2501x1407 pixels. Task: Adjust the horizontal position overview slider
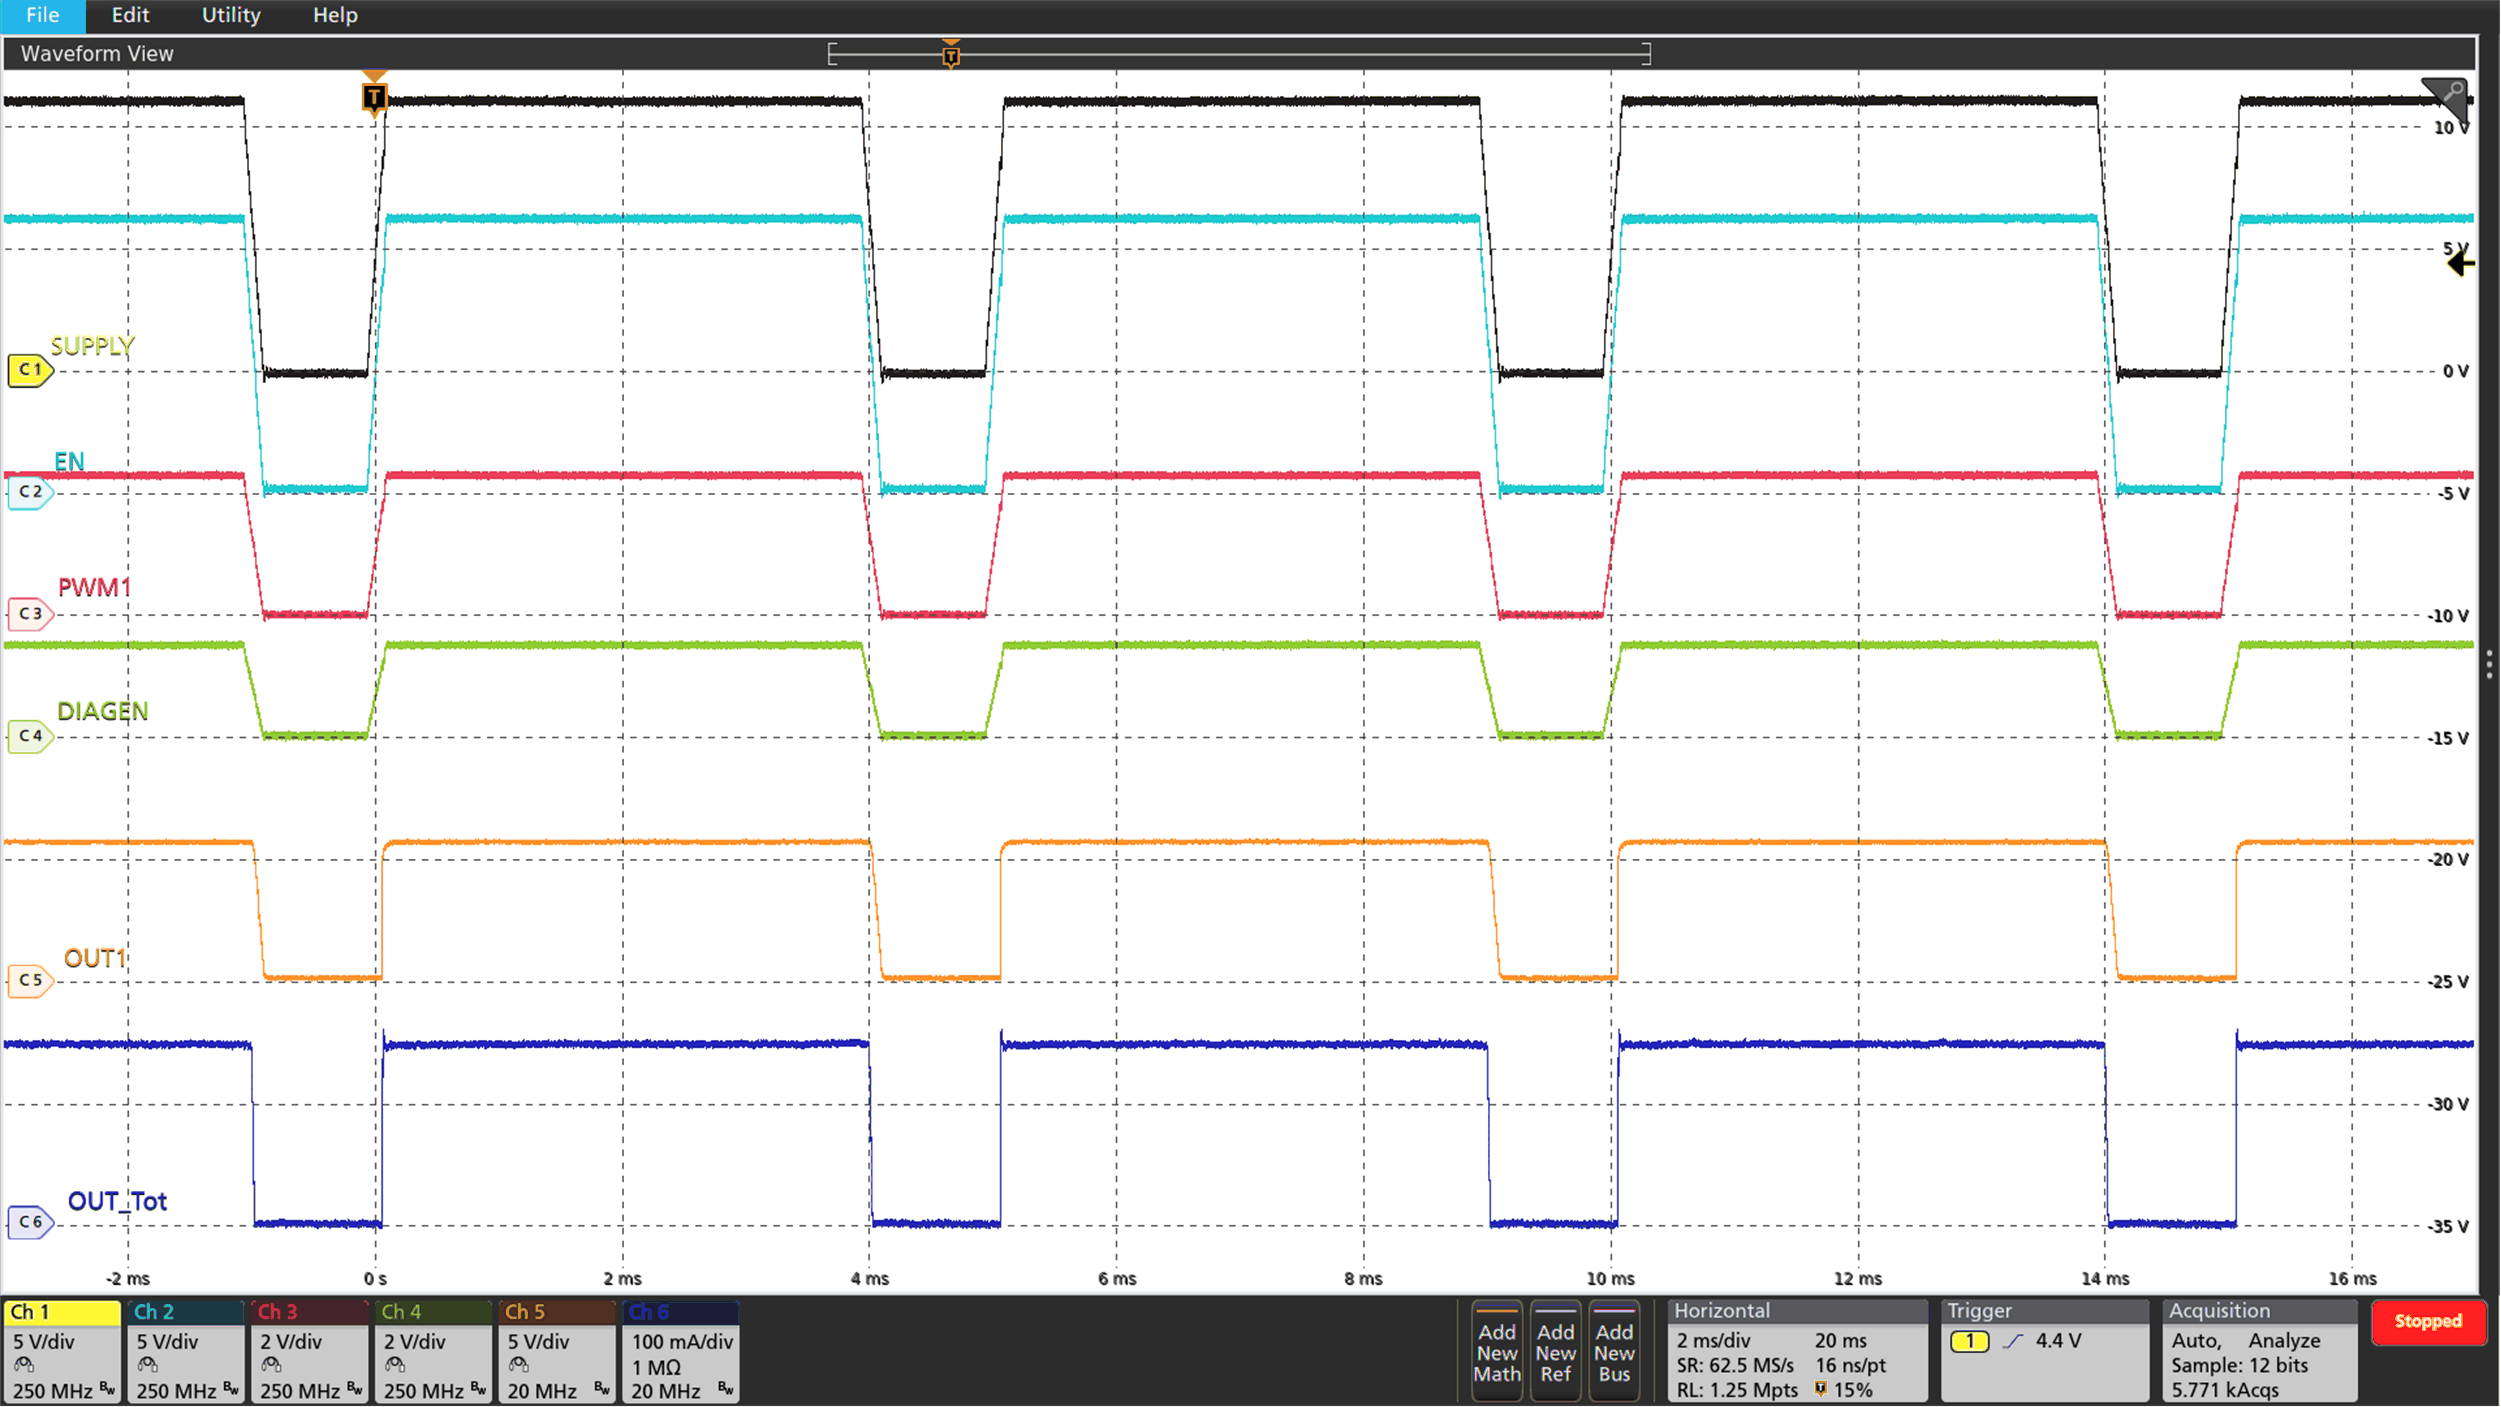click(950, 55)
